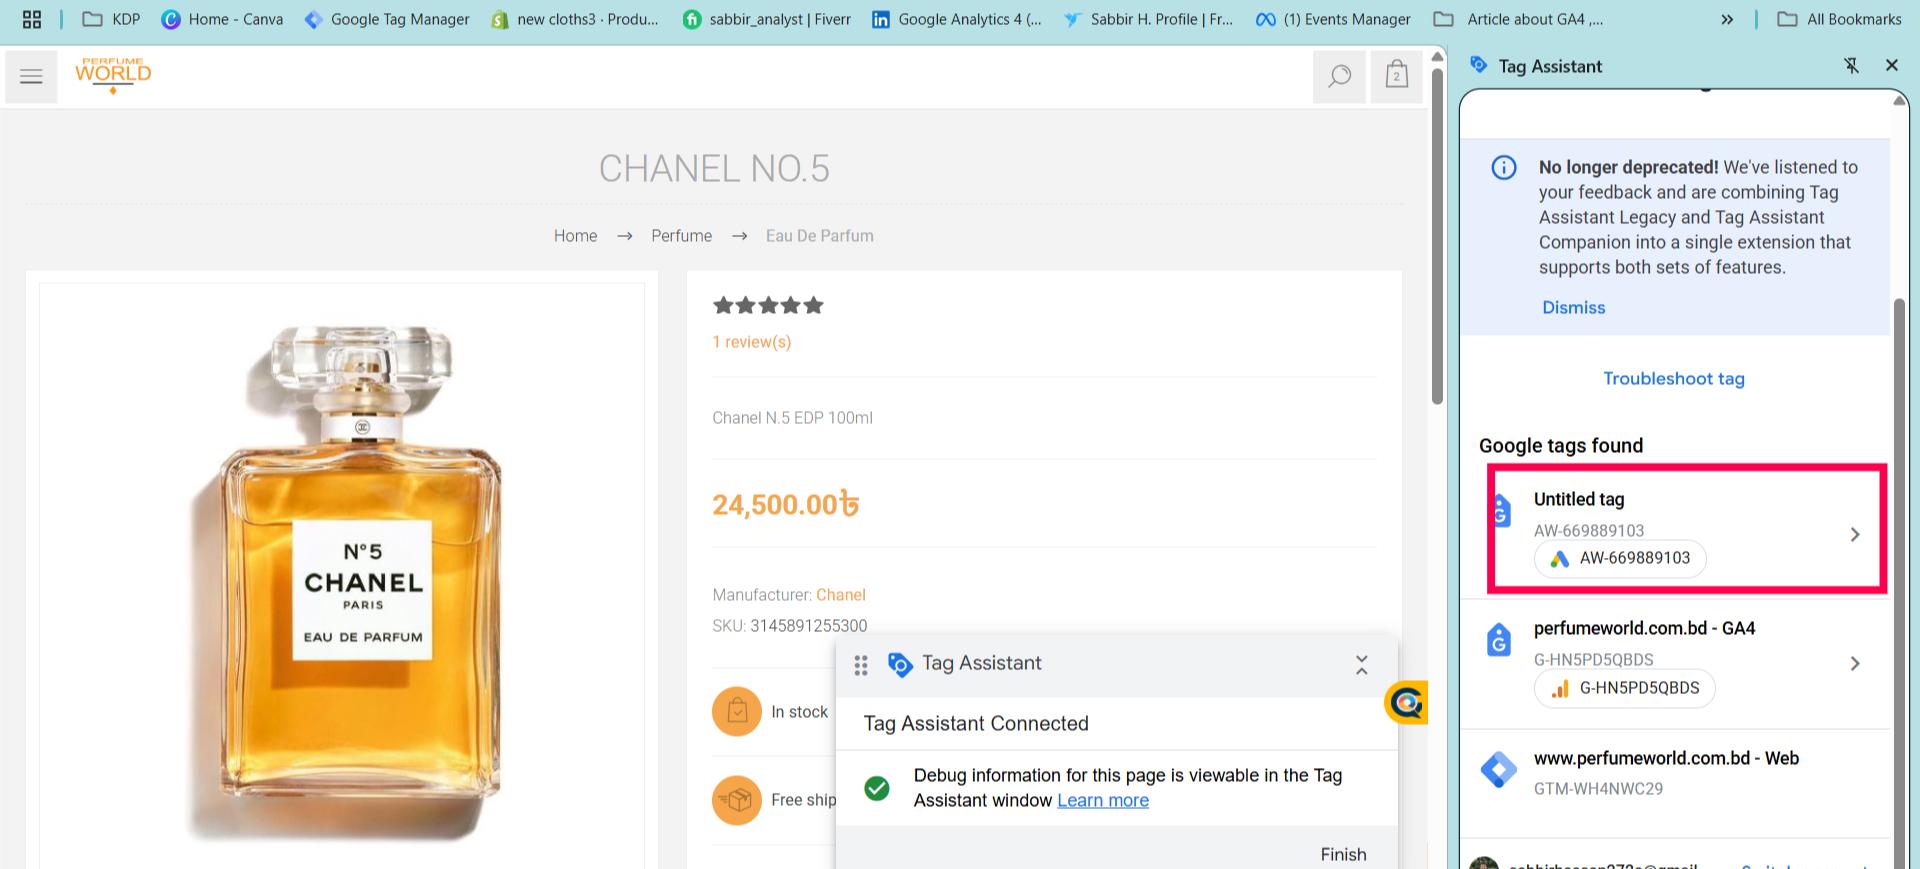The height and width of the screenshot is (869, 1920).
Task: Click the Dismiss link in the info banner
Action: [1573, 307]
